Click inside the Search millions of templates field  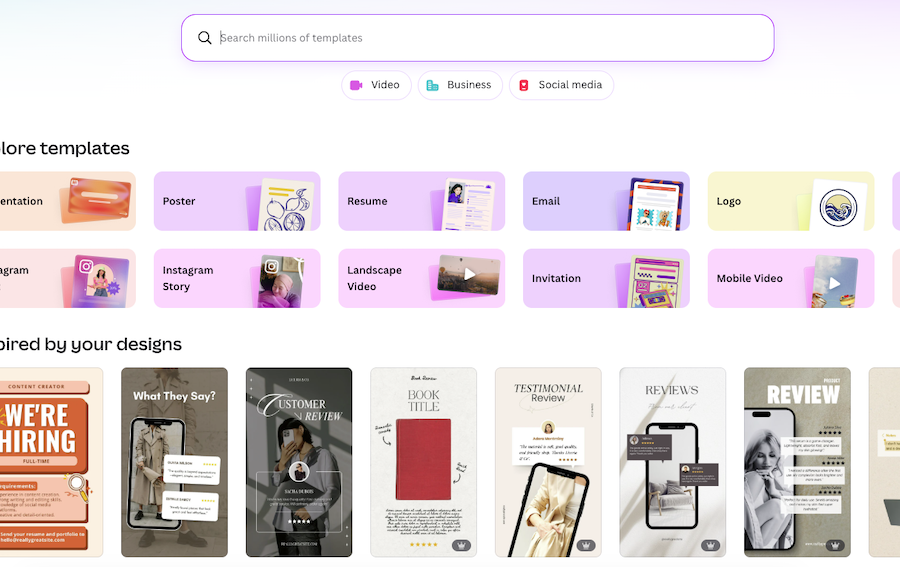(478, 38)
